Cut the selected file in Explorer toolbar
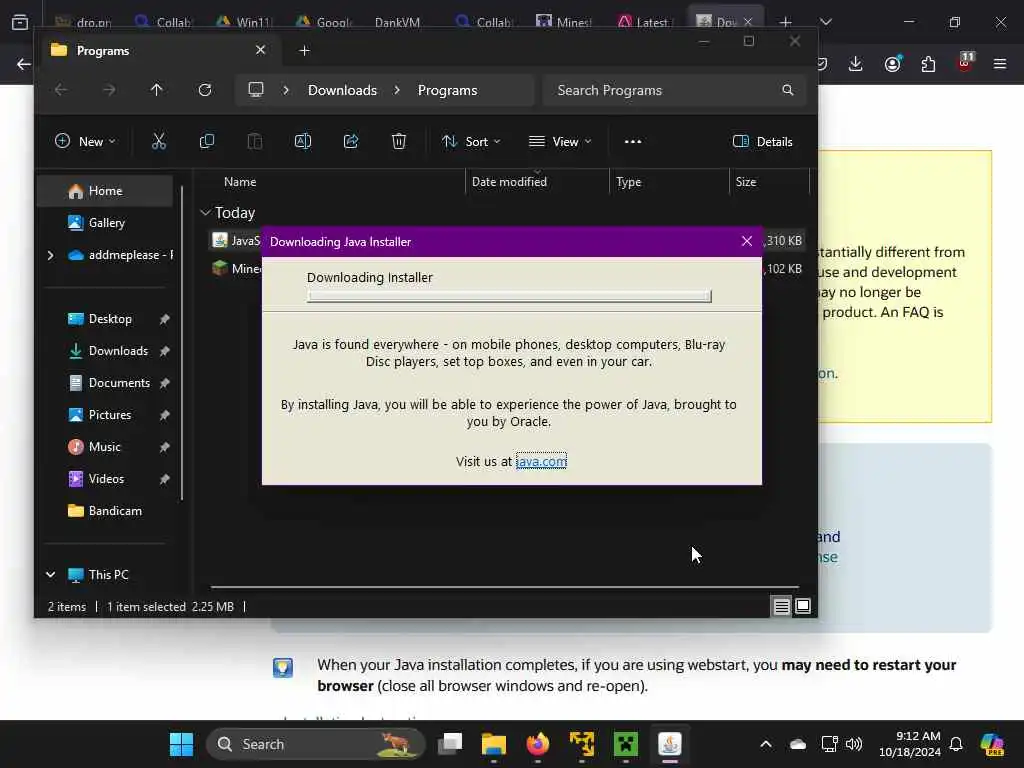 (159, 142)
